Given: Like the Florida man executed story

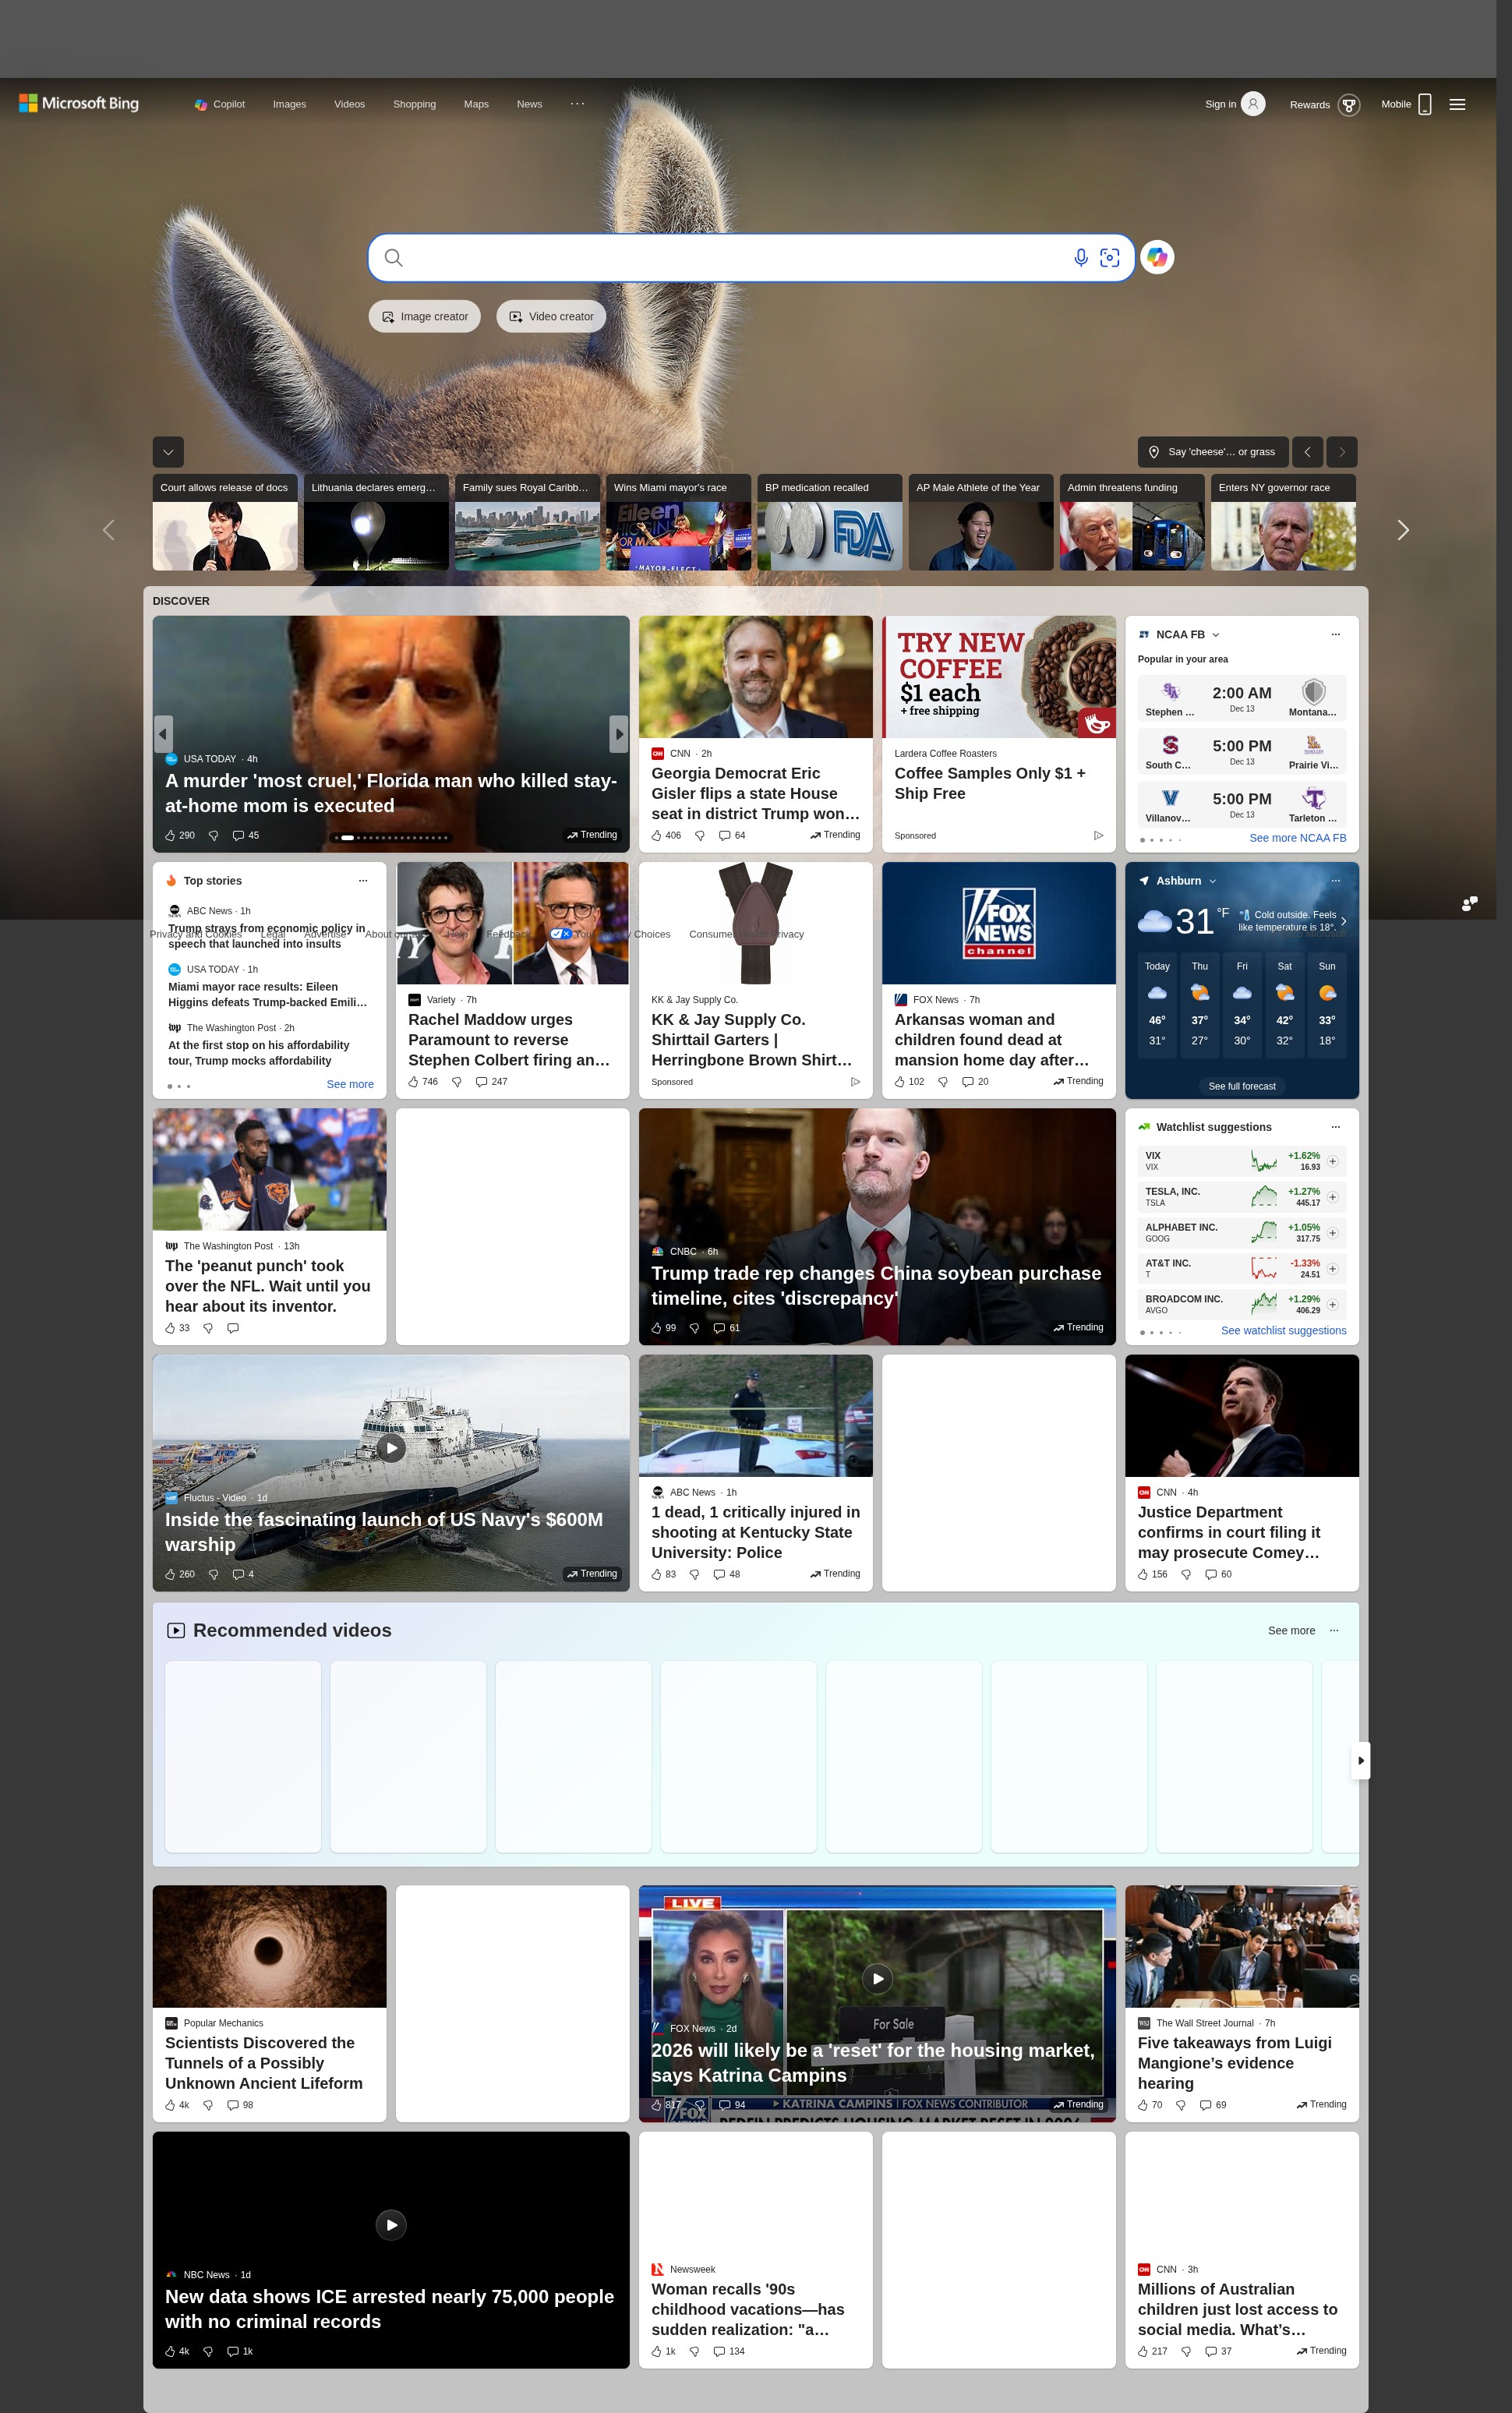Looking at the screenshot, I should (x=171, y=835).
